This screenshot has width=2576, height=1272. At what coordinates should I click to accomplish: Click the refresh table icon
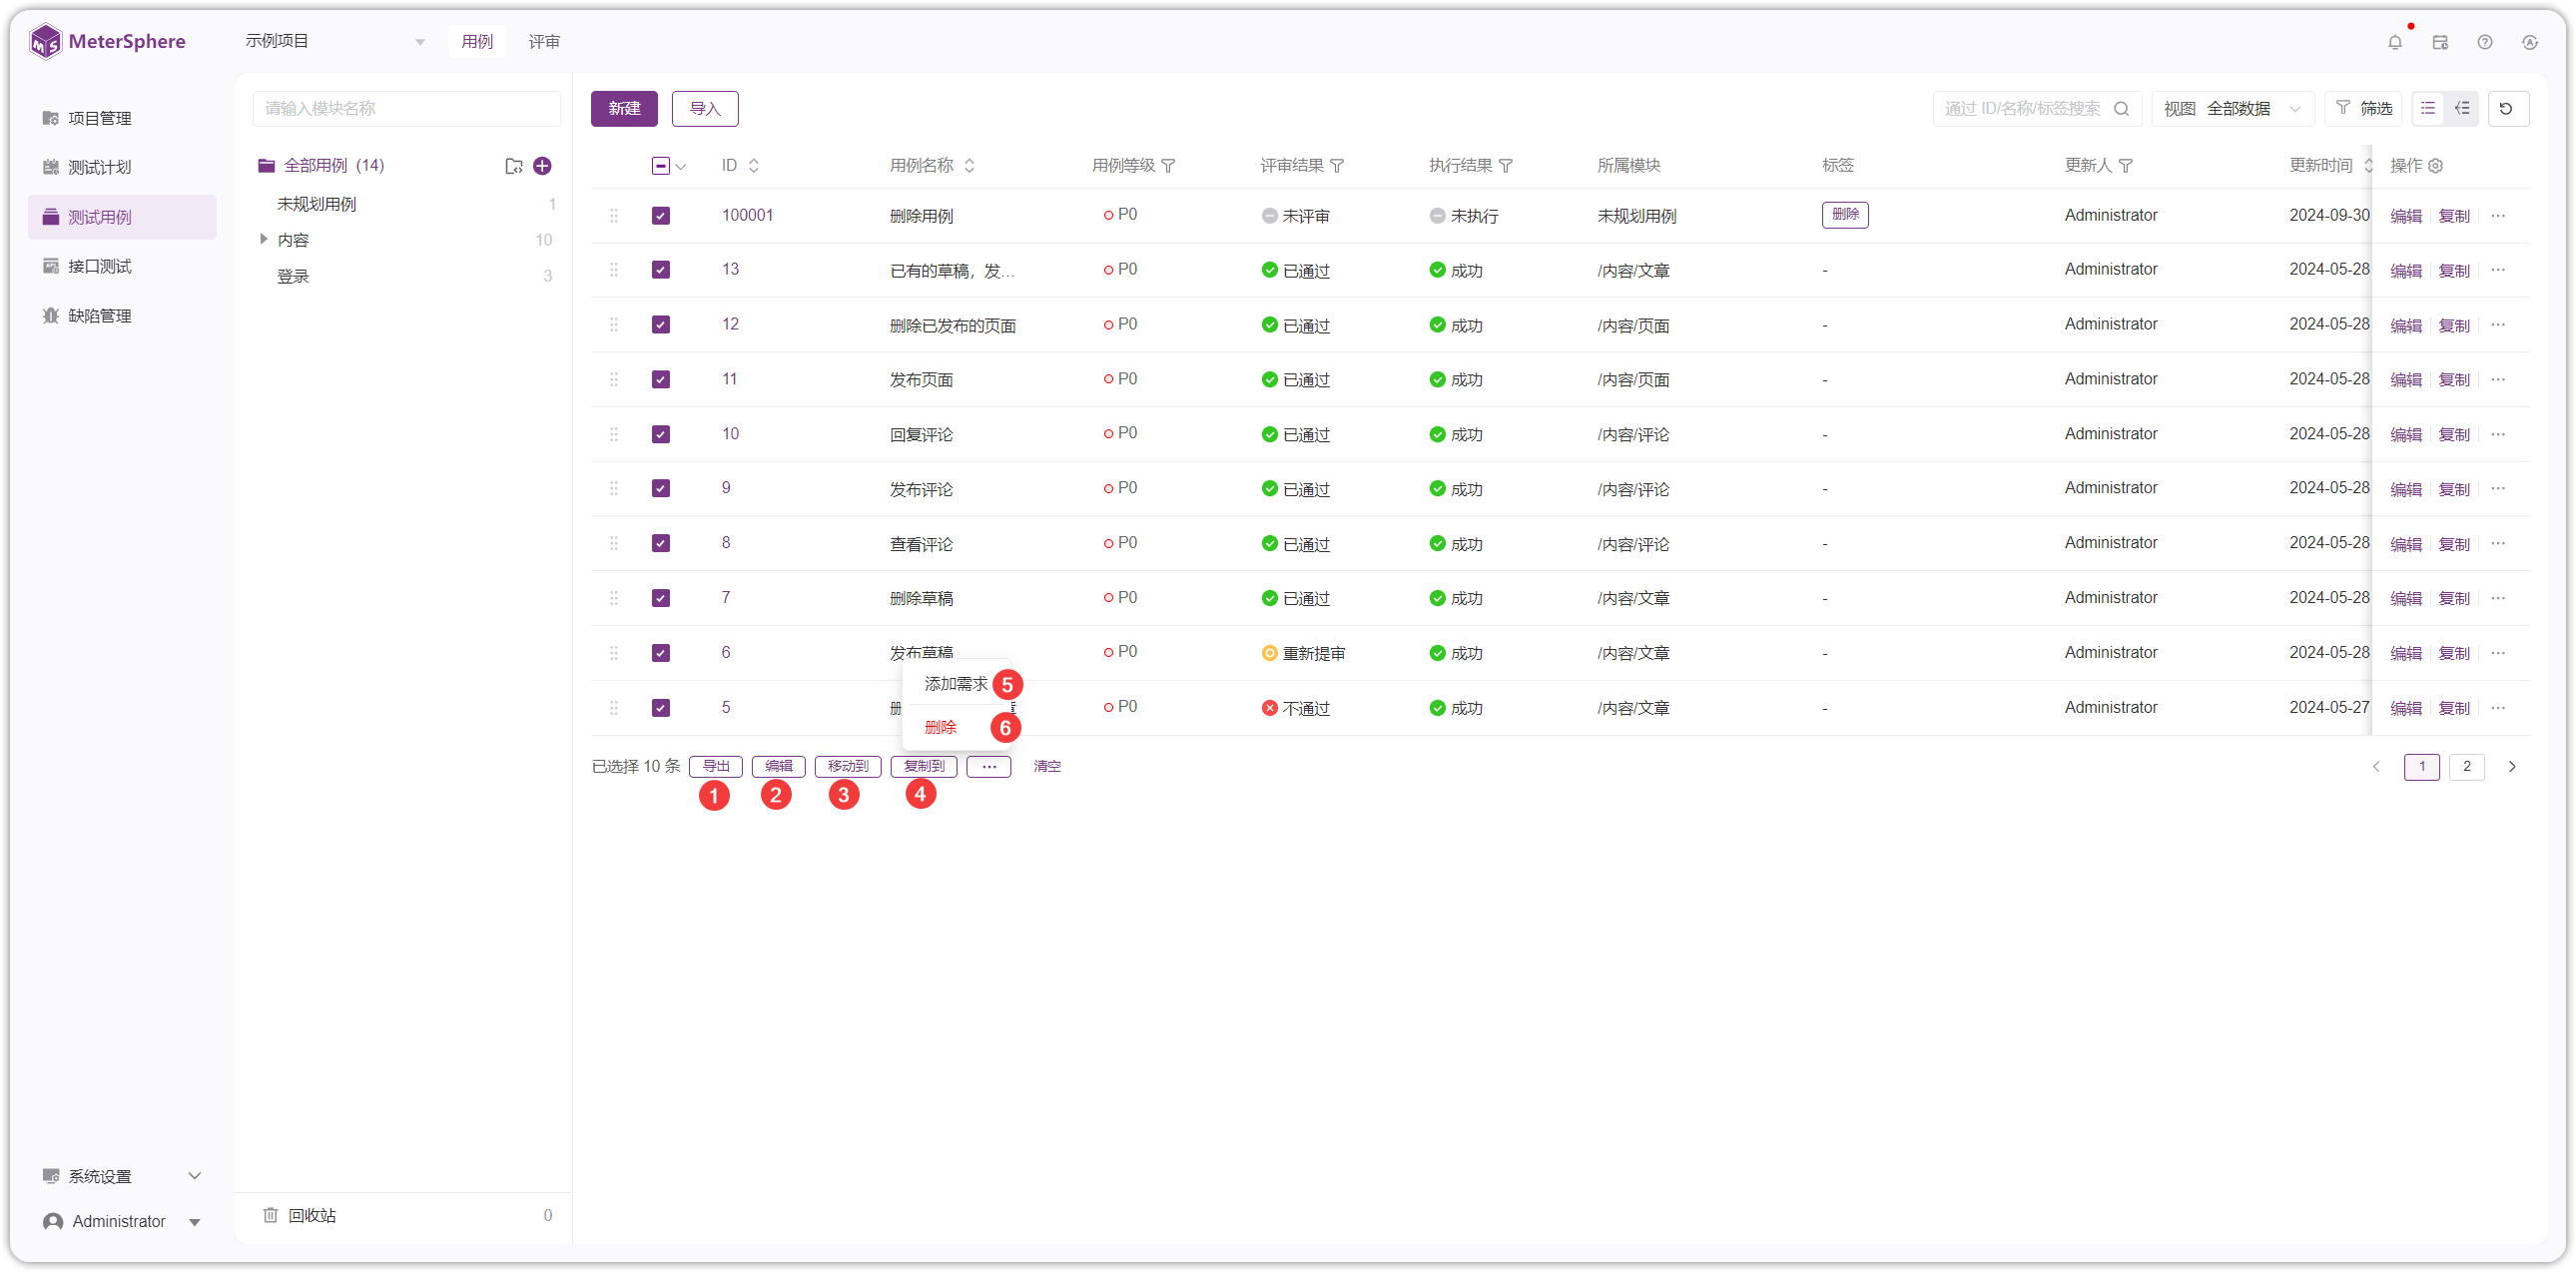[x=2507, y=108]
